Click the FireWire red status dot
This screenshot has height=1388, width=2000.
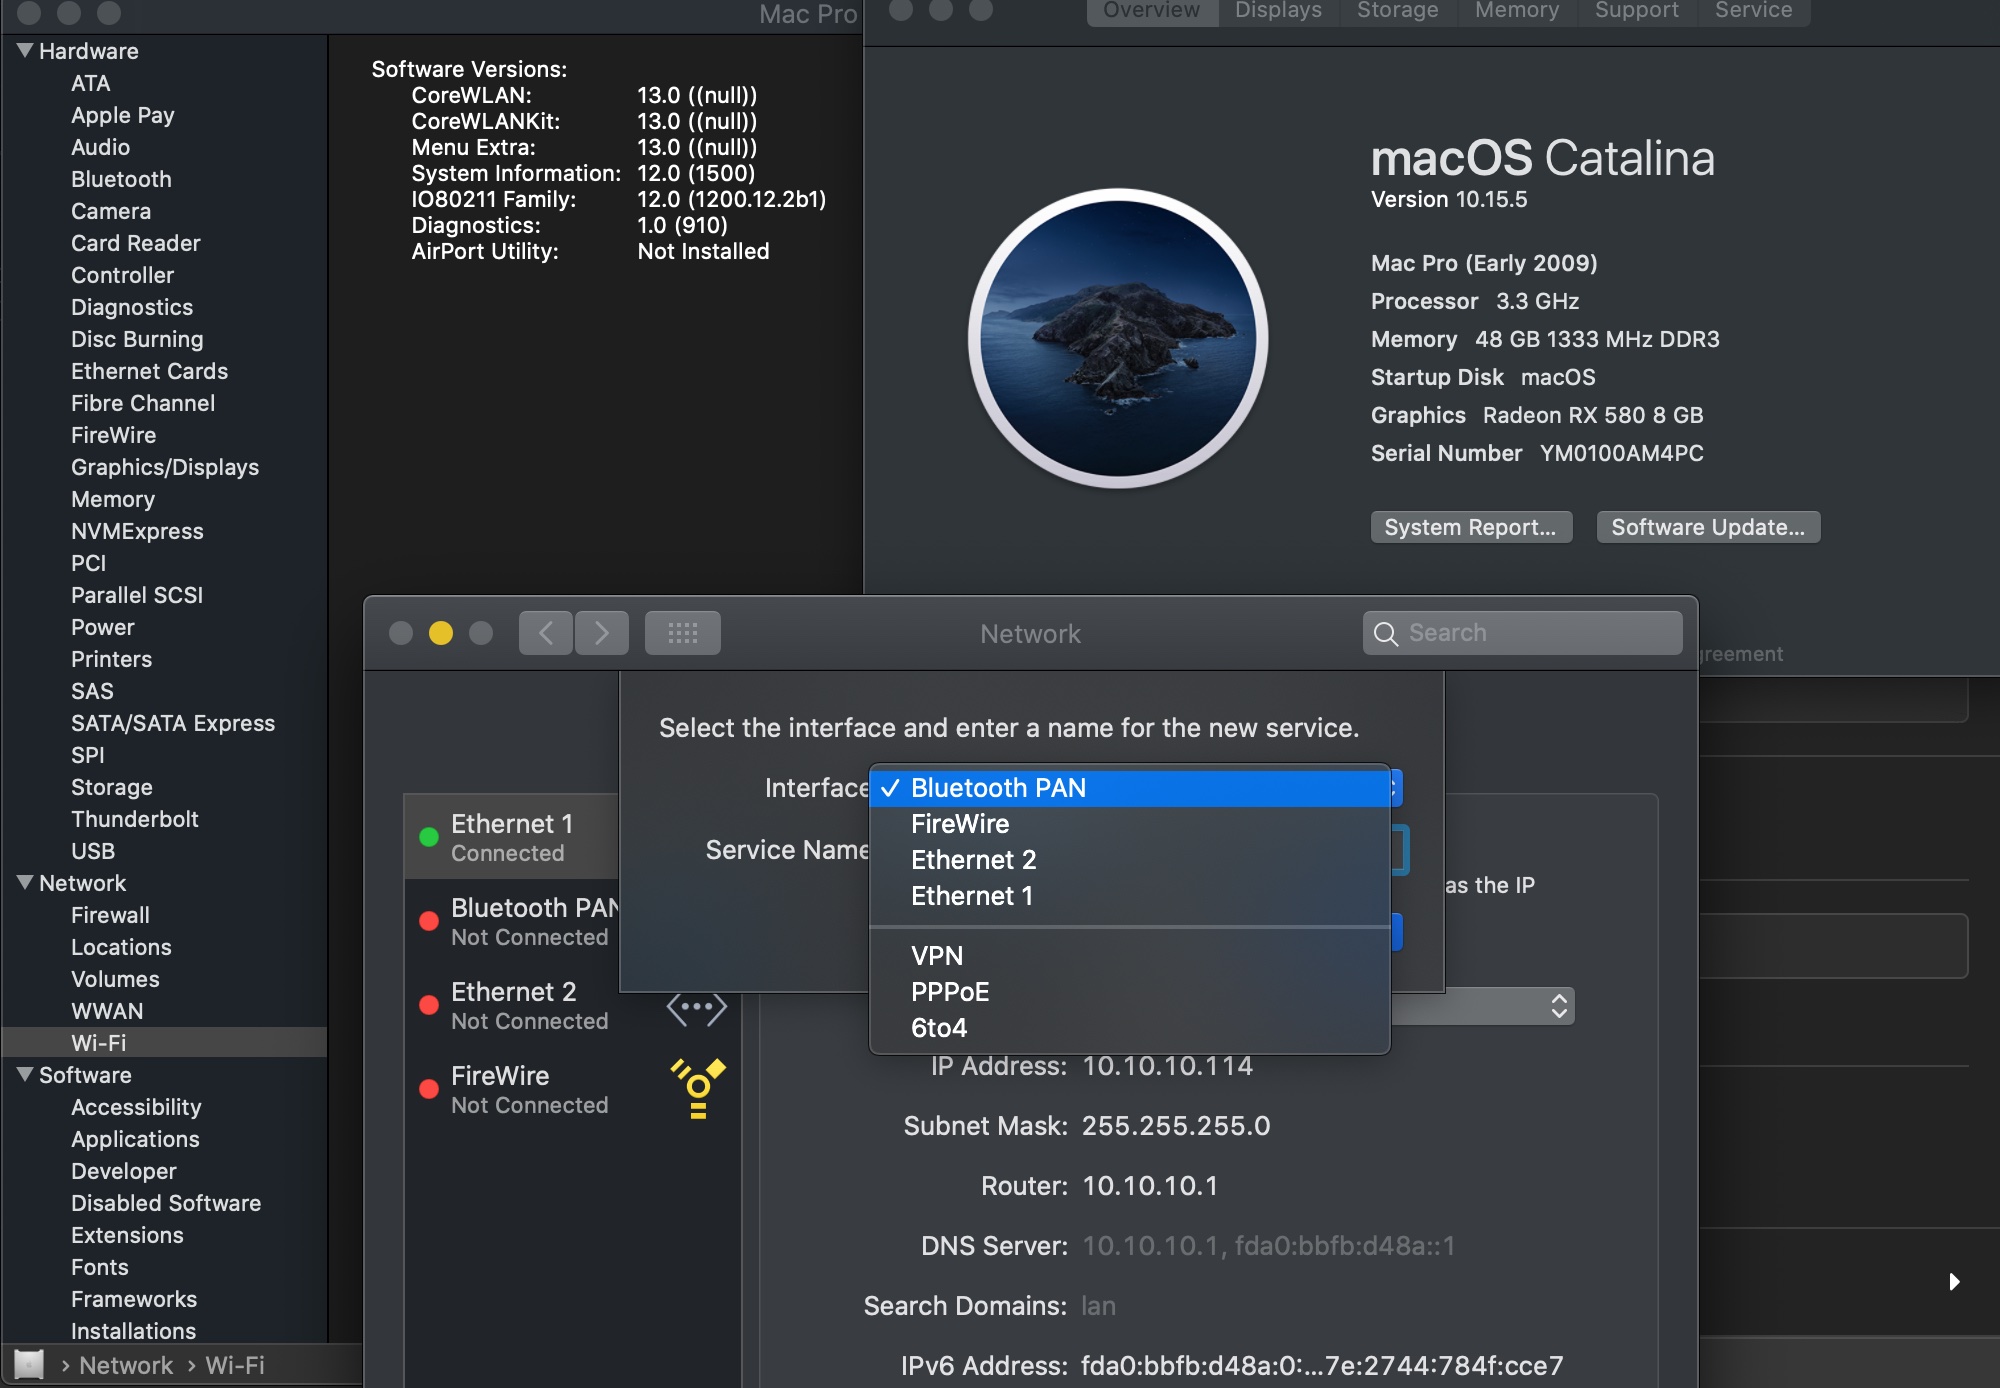pos(429,1090)
